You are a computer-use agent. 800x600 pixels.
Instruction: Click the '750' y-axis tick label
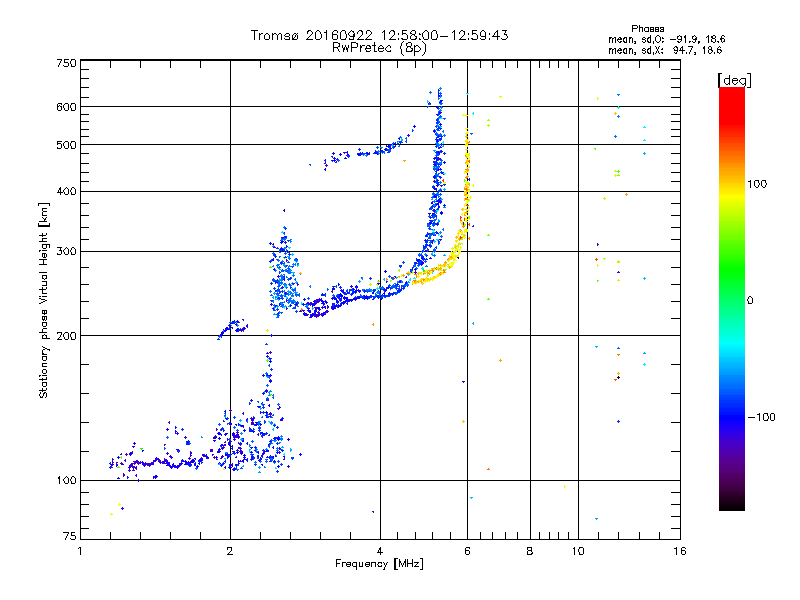click(x=66, y=63)
